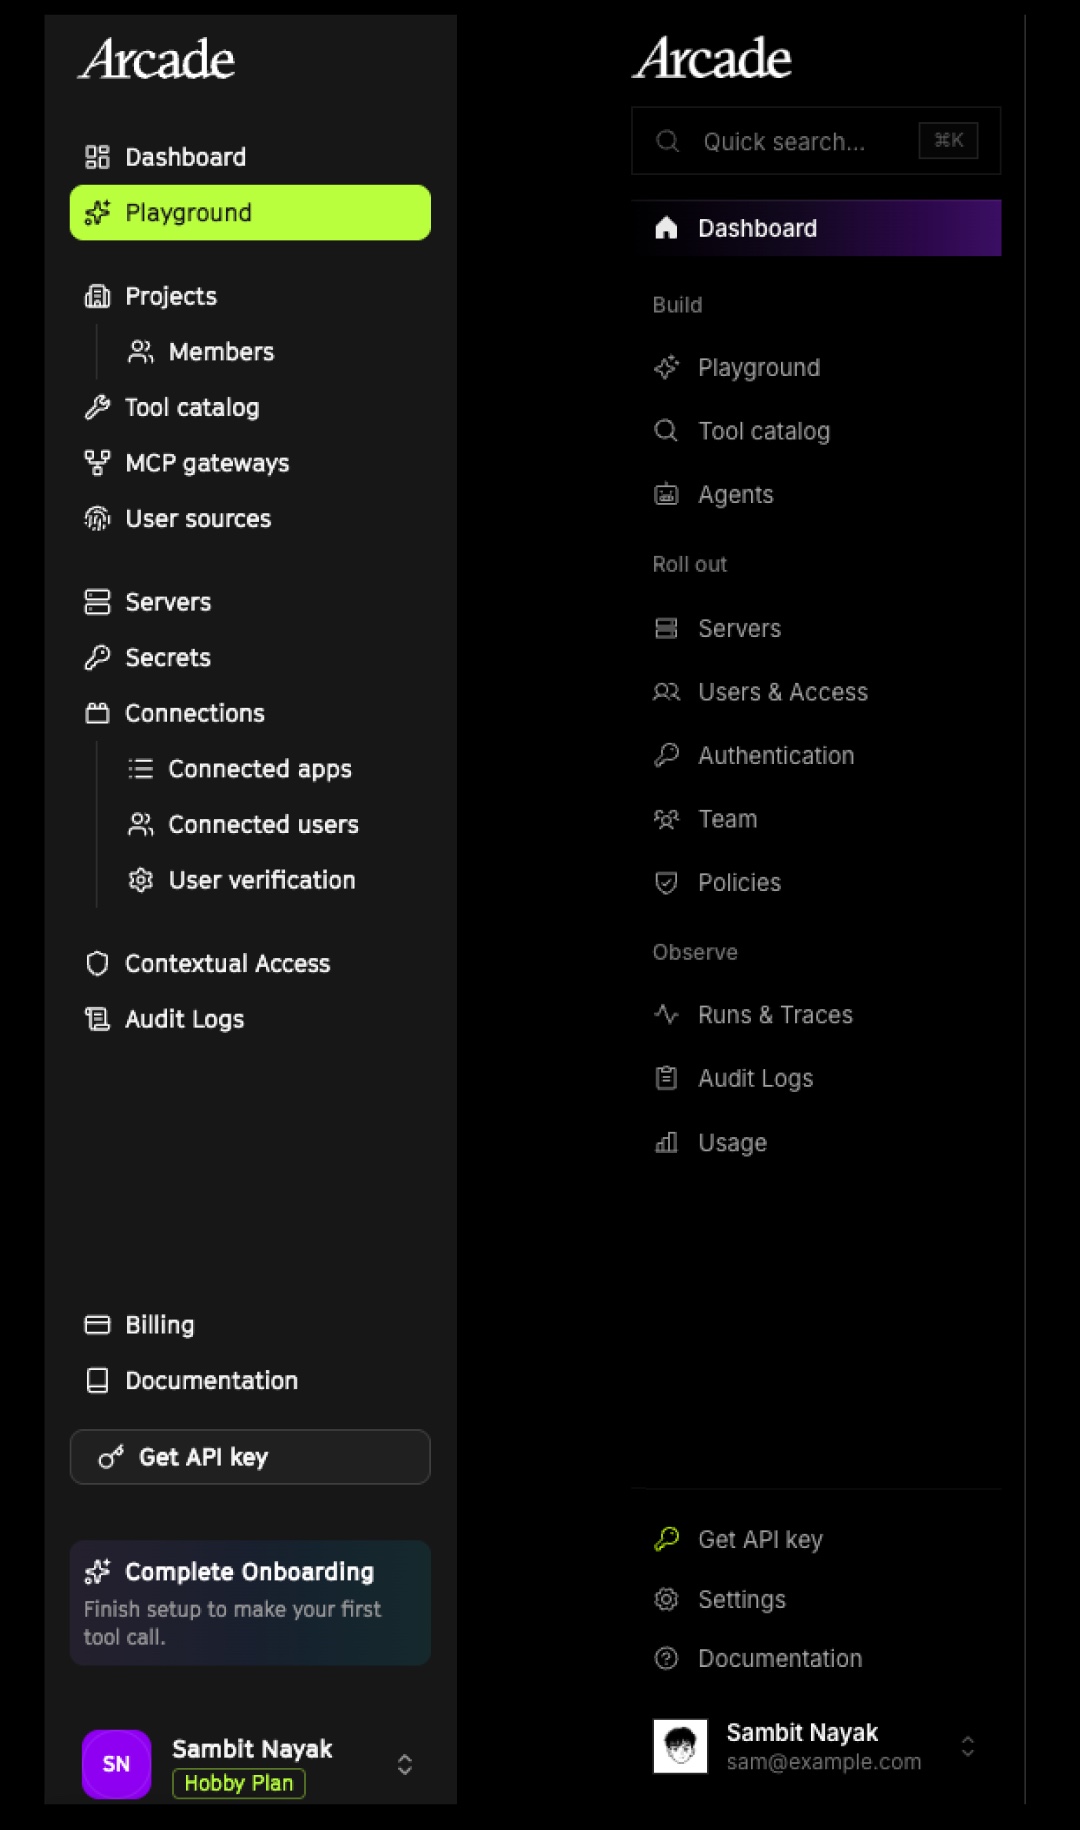The width and height of the screenshot is (1080, 1830).
Task: Go to Agents in Build section
Action: coord(816,494)
